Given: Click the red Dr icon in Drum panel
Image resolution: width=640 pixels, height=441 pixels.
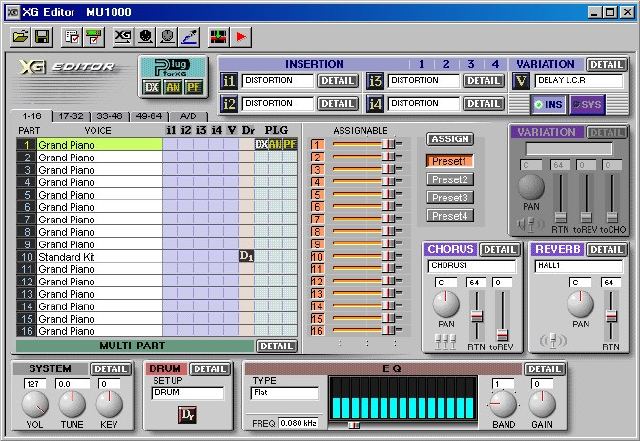Looking at the screenshot, I should 187,415.
